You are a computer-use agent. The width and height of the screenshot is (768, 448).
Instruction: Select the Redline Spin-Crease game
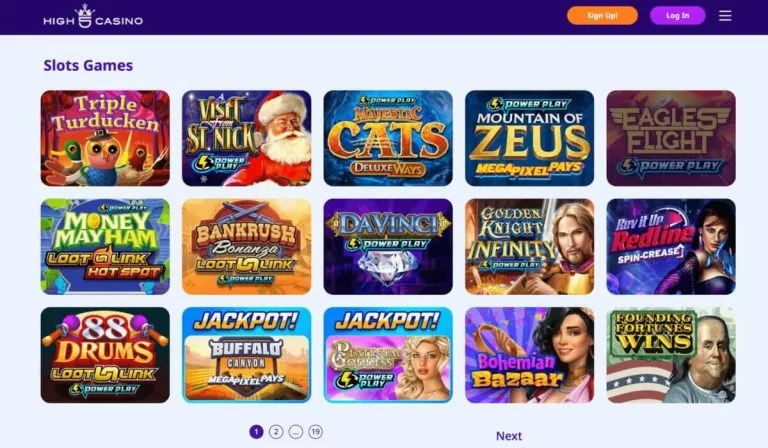(671, 246)
